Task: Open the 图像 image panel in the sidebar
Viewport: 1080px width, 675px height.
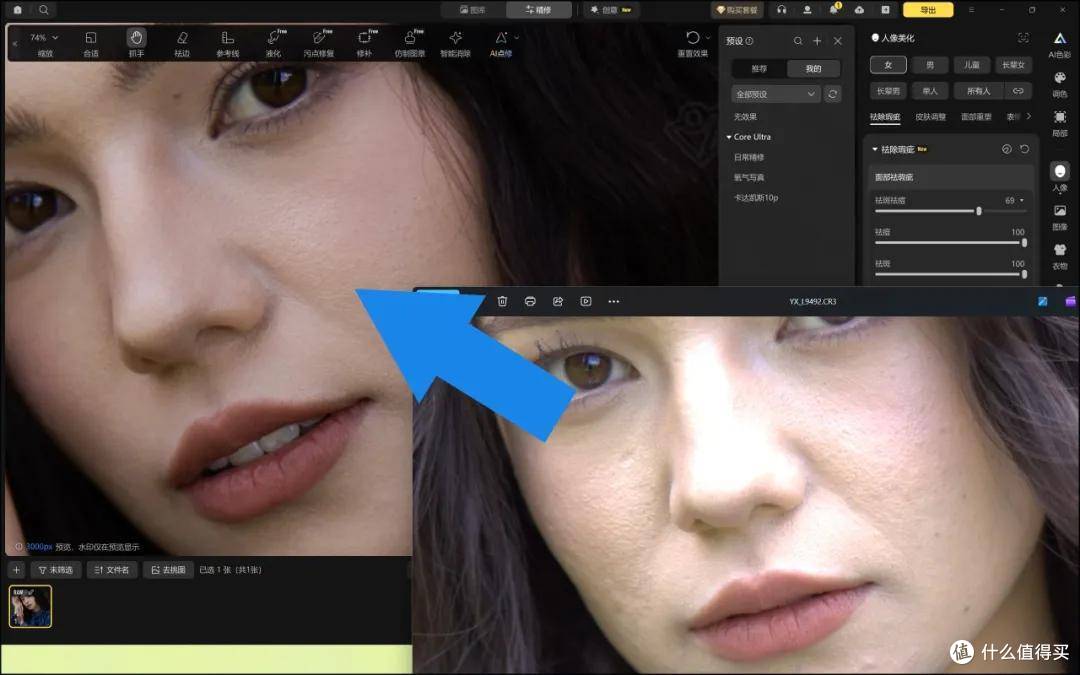Action: click(1059, 216)
